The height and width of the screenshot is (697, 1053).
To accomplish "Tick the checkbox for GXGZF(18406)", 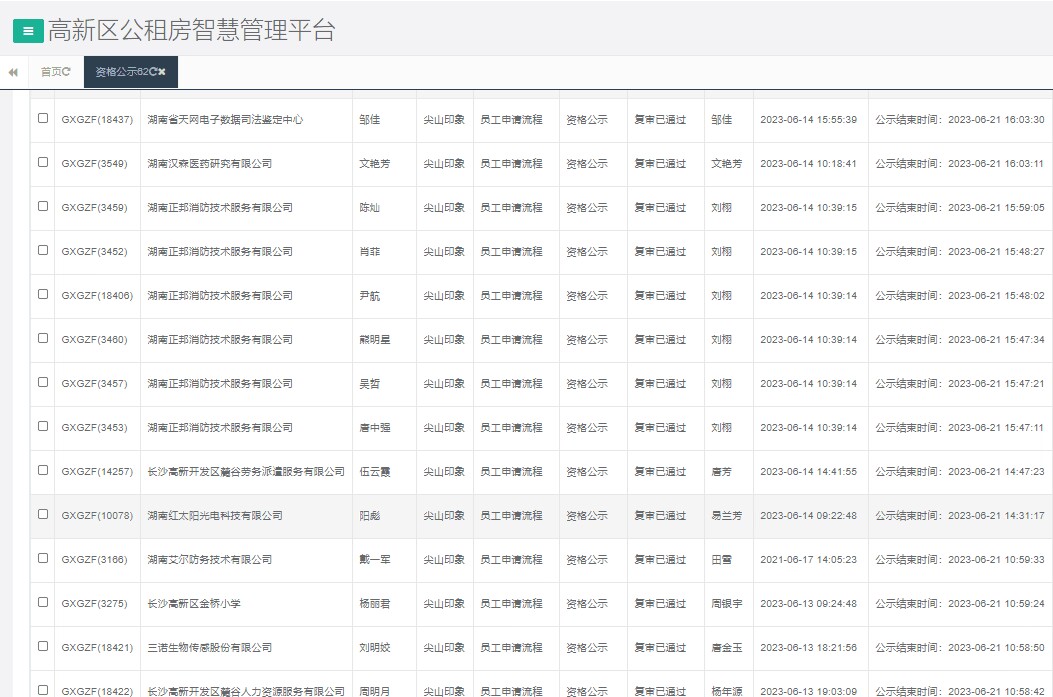I will (42, 295).
